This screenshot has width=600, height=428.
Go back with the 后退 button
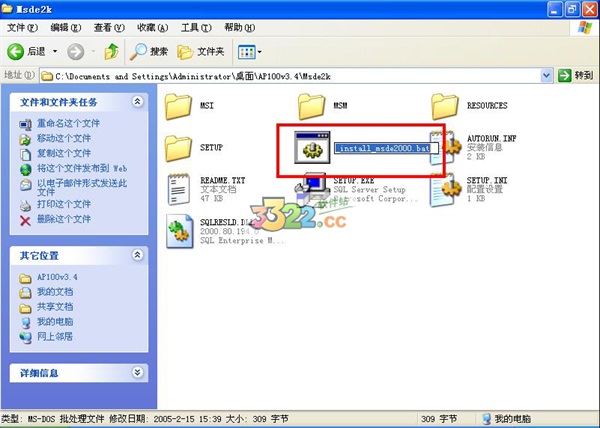click(x=26, y=51)
